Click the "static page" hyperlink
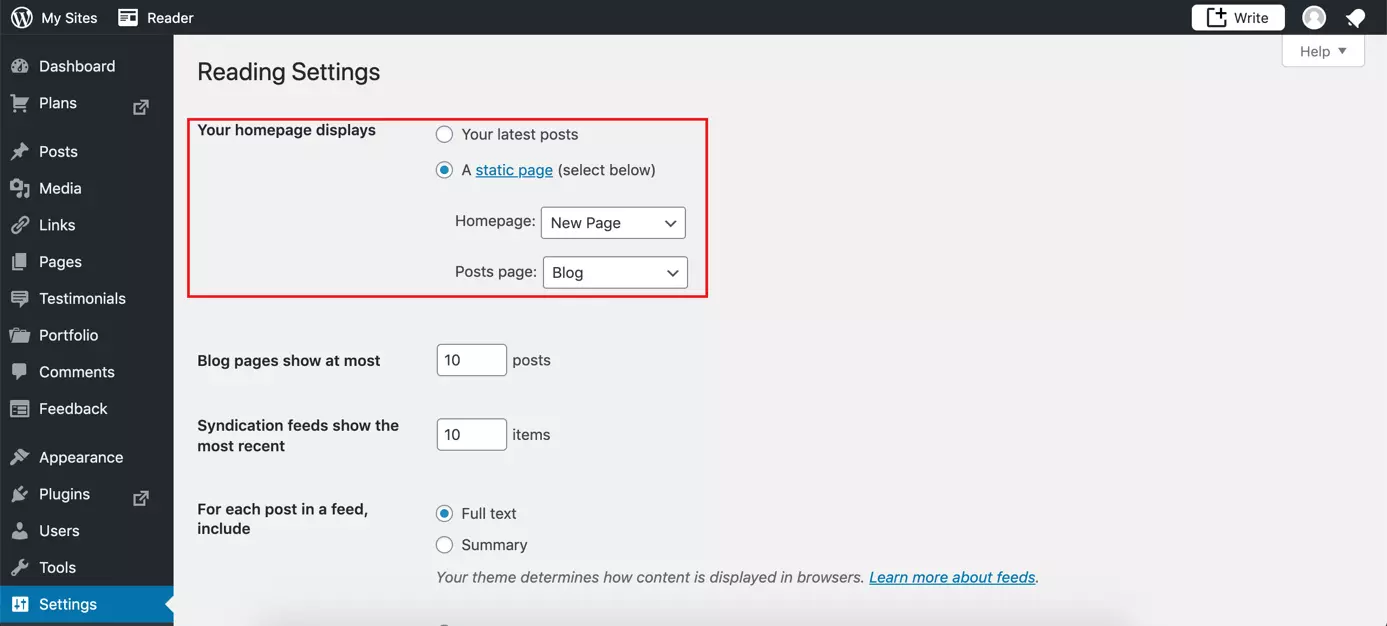The image size is (1387, 626). tap(514, 170)
